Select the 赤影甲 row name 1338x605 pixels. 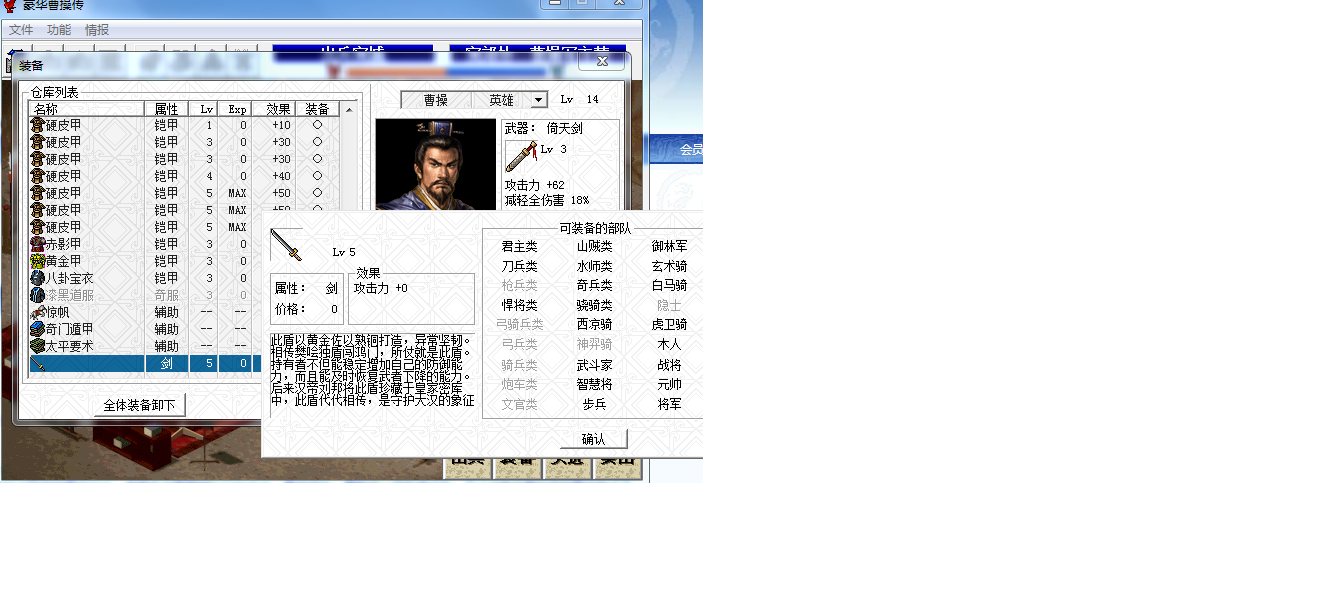click(x=64, y=244)
